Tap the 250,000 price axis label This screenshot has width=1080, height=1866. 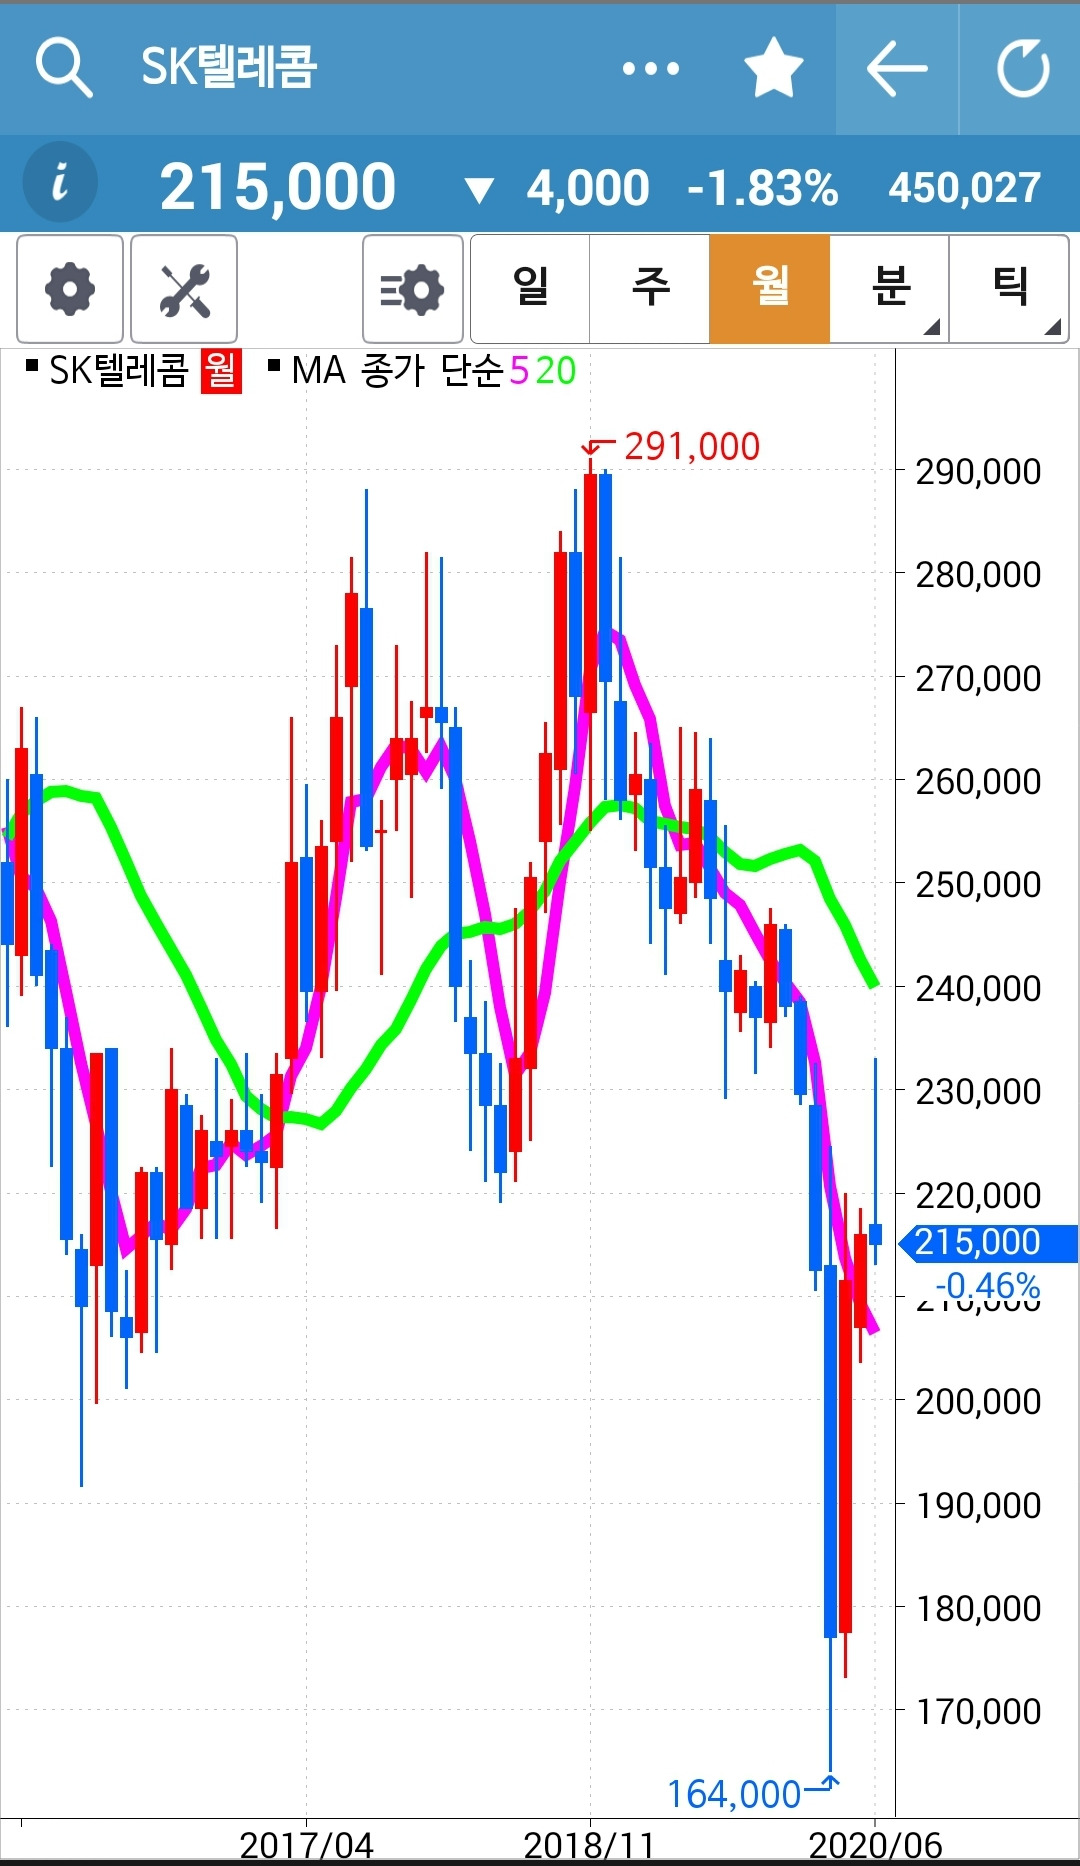(978, 884)
